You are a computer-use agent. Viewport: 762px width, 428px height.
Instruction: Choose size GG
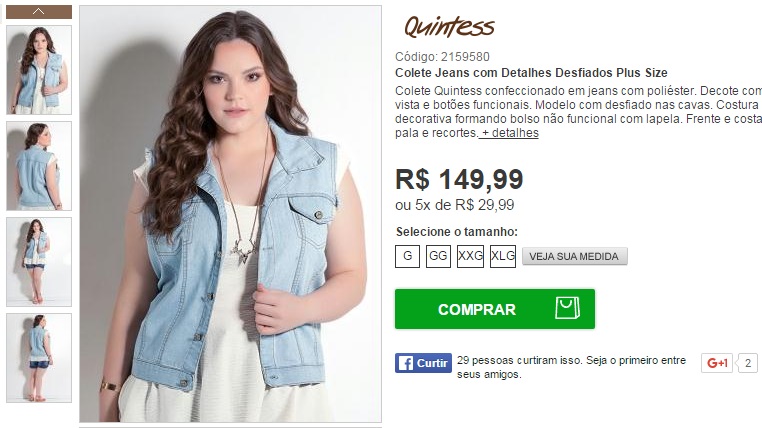pyautogui.click(x=438, y=256)
